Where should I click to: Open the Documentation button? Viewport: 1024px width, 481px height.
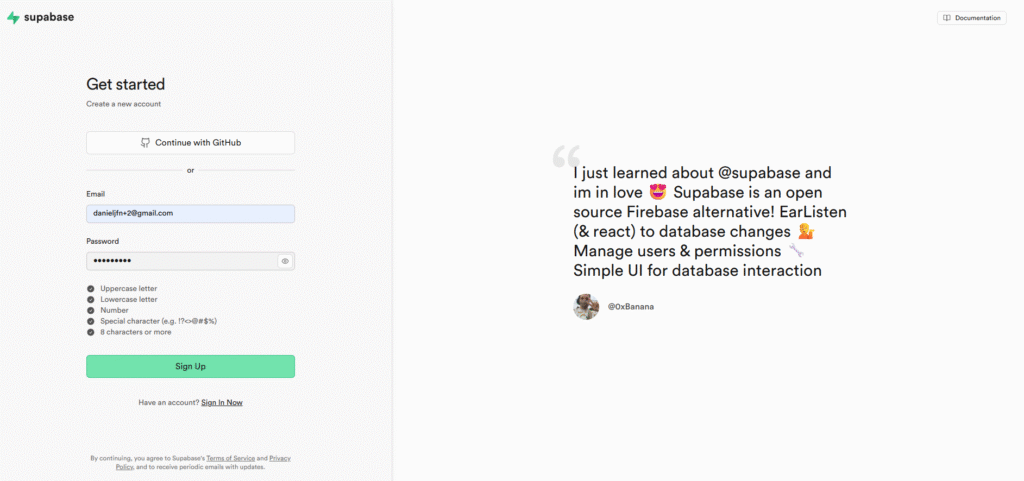tap(971, 18)
